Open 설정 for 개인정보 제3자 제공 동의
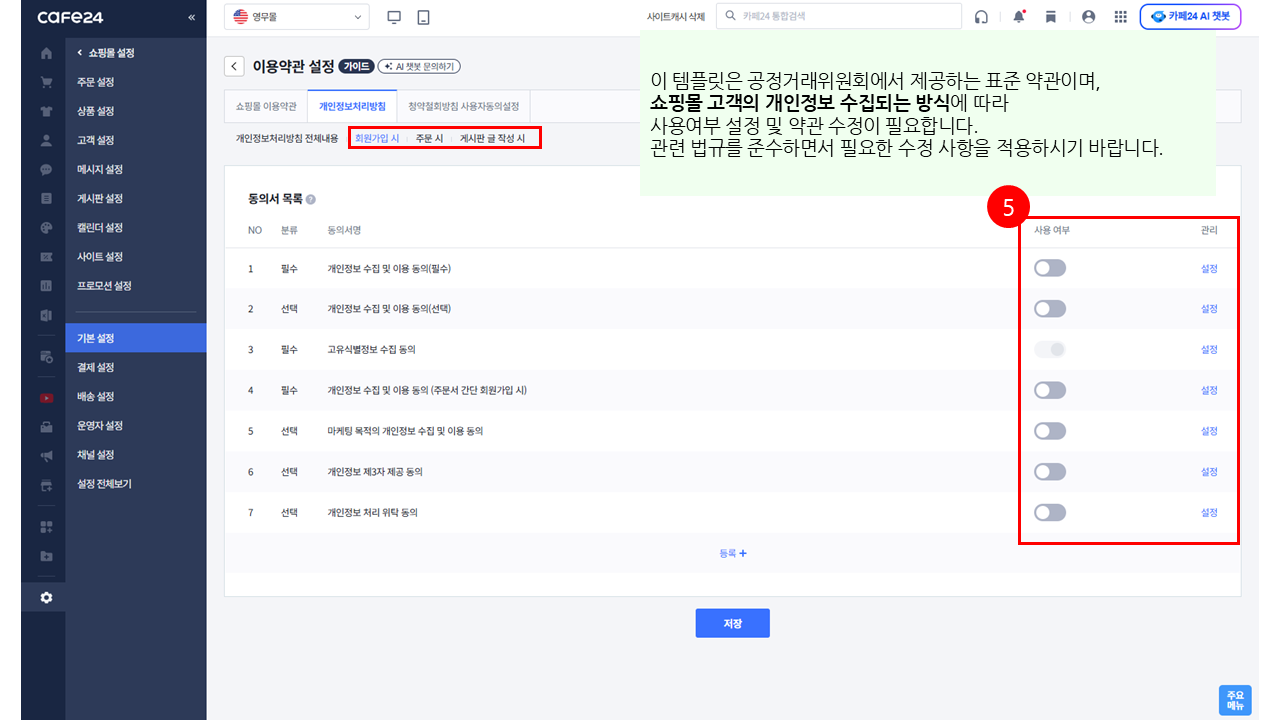The width and height of the screenshot is (1280, 720). [x=1209, y=472]
